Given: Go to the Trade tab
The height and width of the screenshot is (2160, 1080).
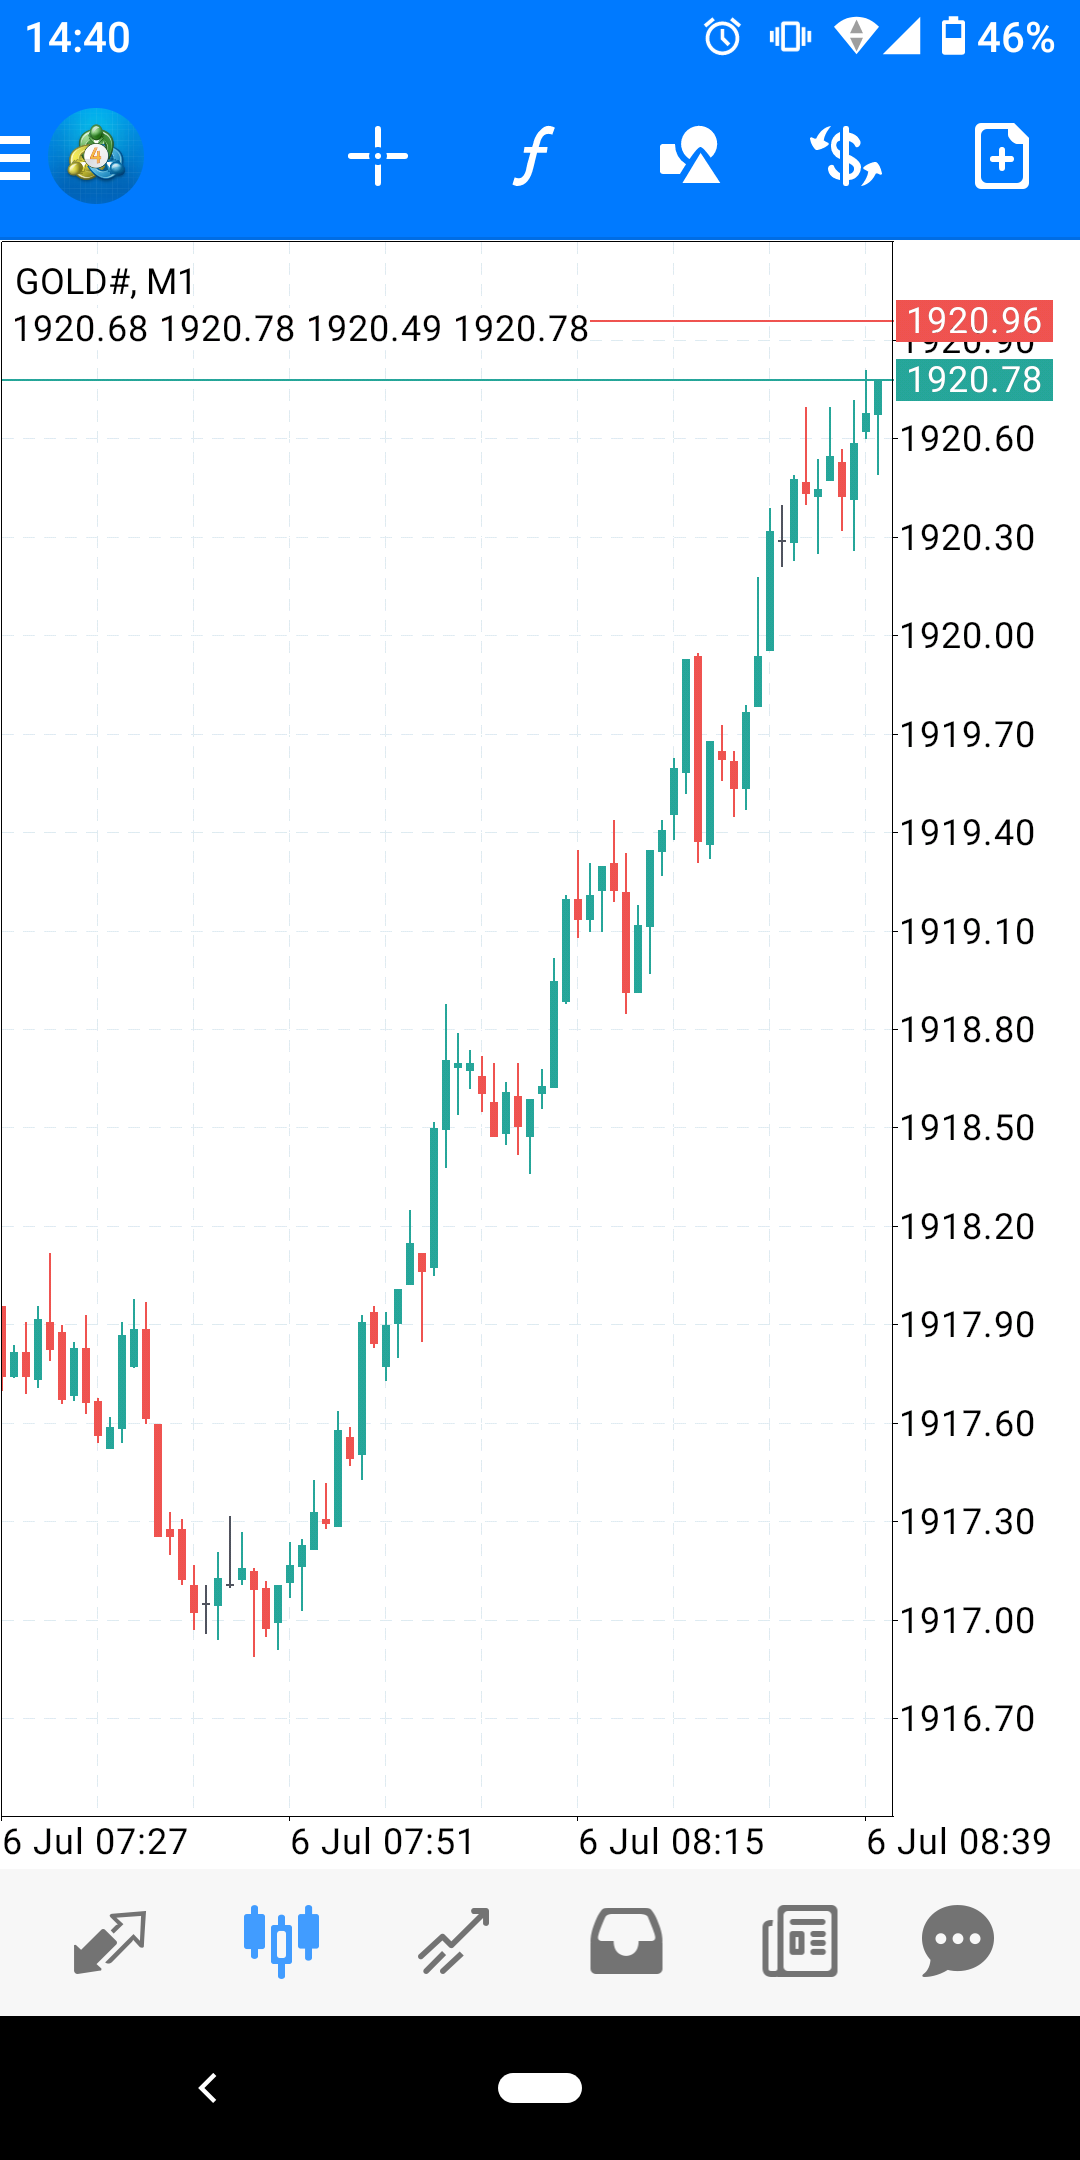Looking at the screenshot, I should click(453, 1942).
